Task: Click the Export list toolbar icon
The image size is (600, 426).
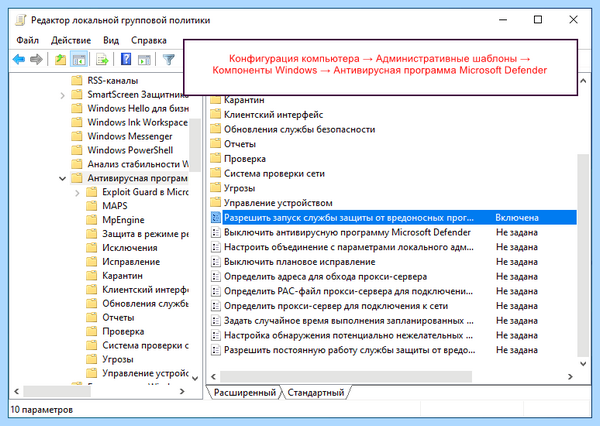Action: click(x=103, y=59)
